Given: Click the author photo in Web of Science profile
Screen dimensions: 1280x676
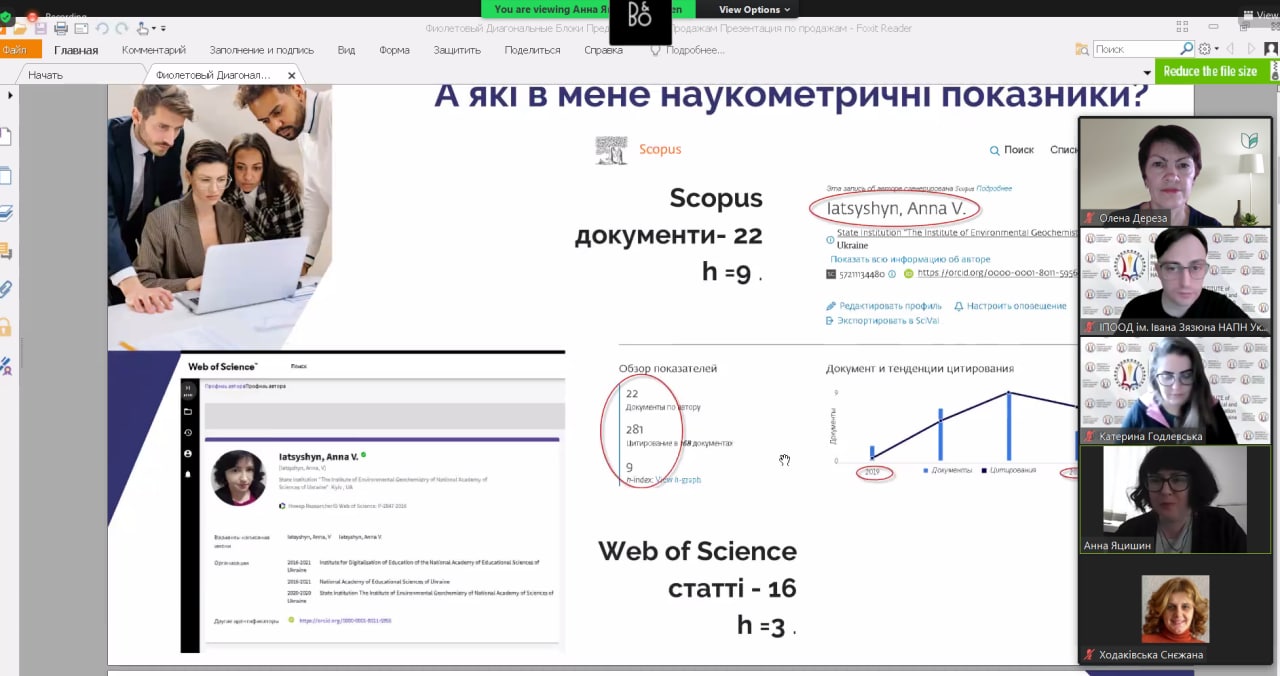Looking at the screenshot, I should point(239,478).
